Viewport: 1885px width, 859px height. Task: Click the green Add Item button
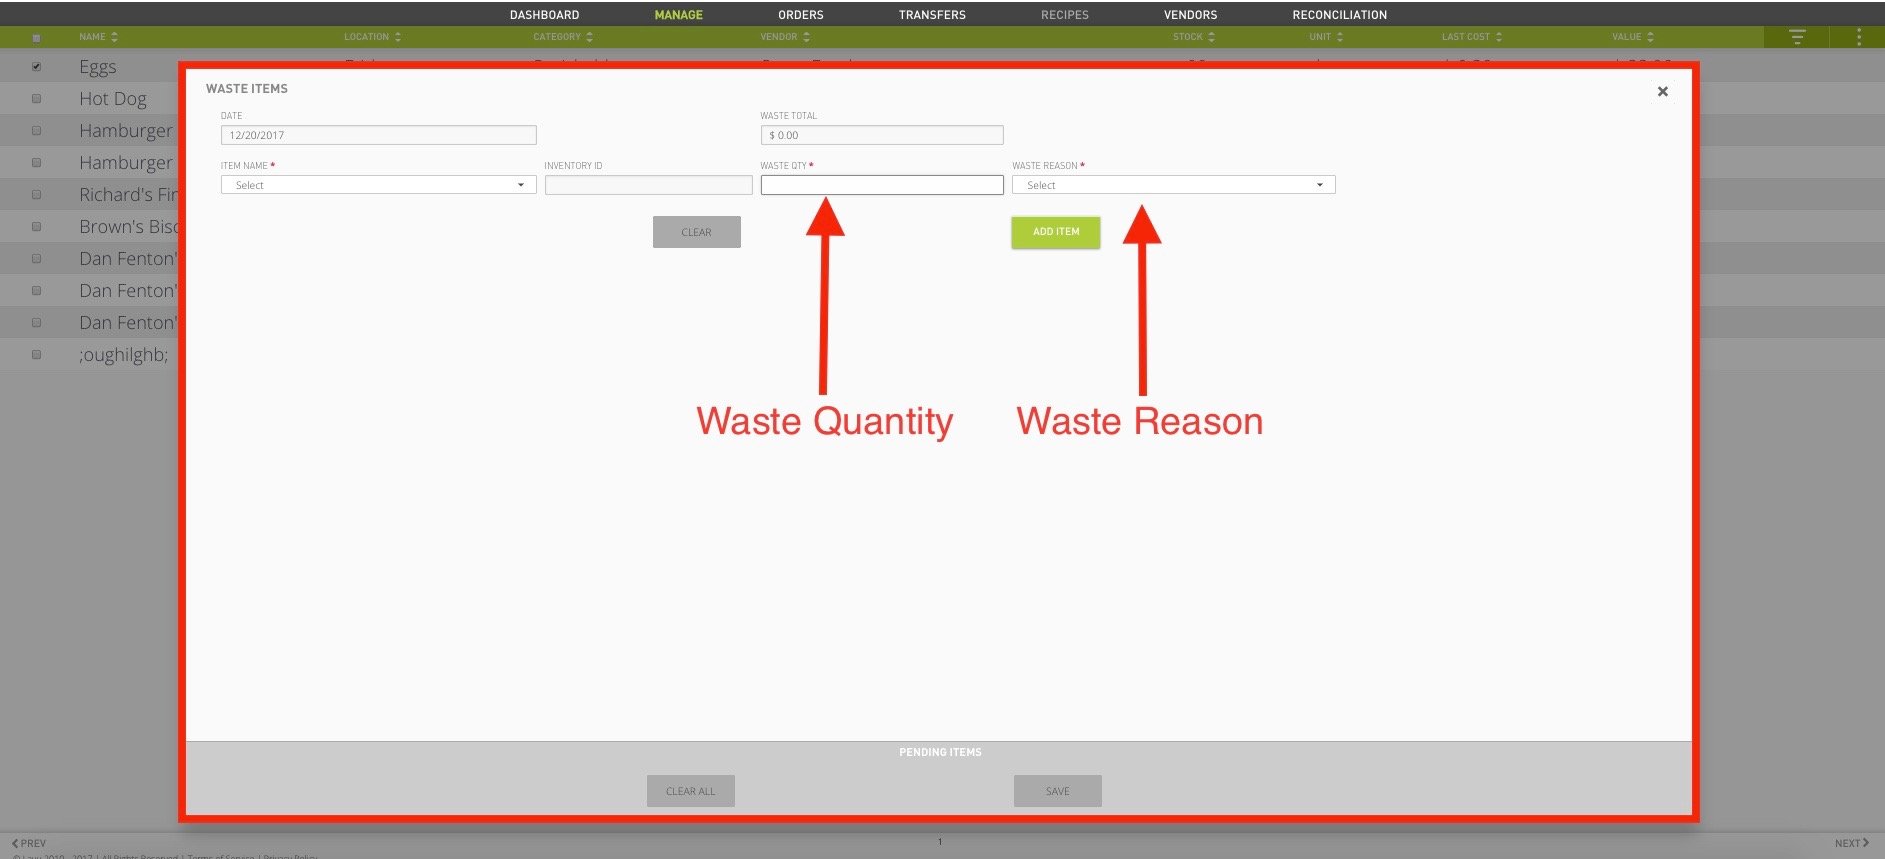tap(1056, 232)
